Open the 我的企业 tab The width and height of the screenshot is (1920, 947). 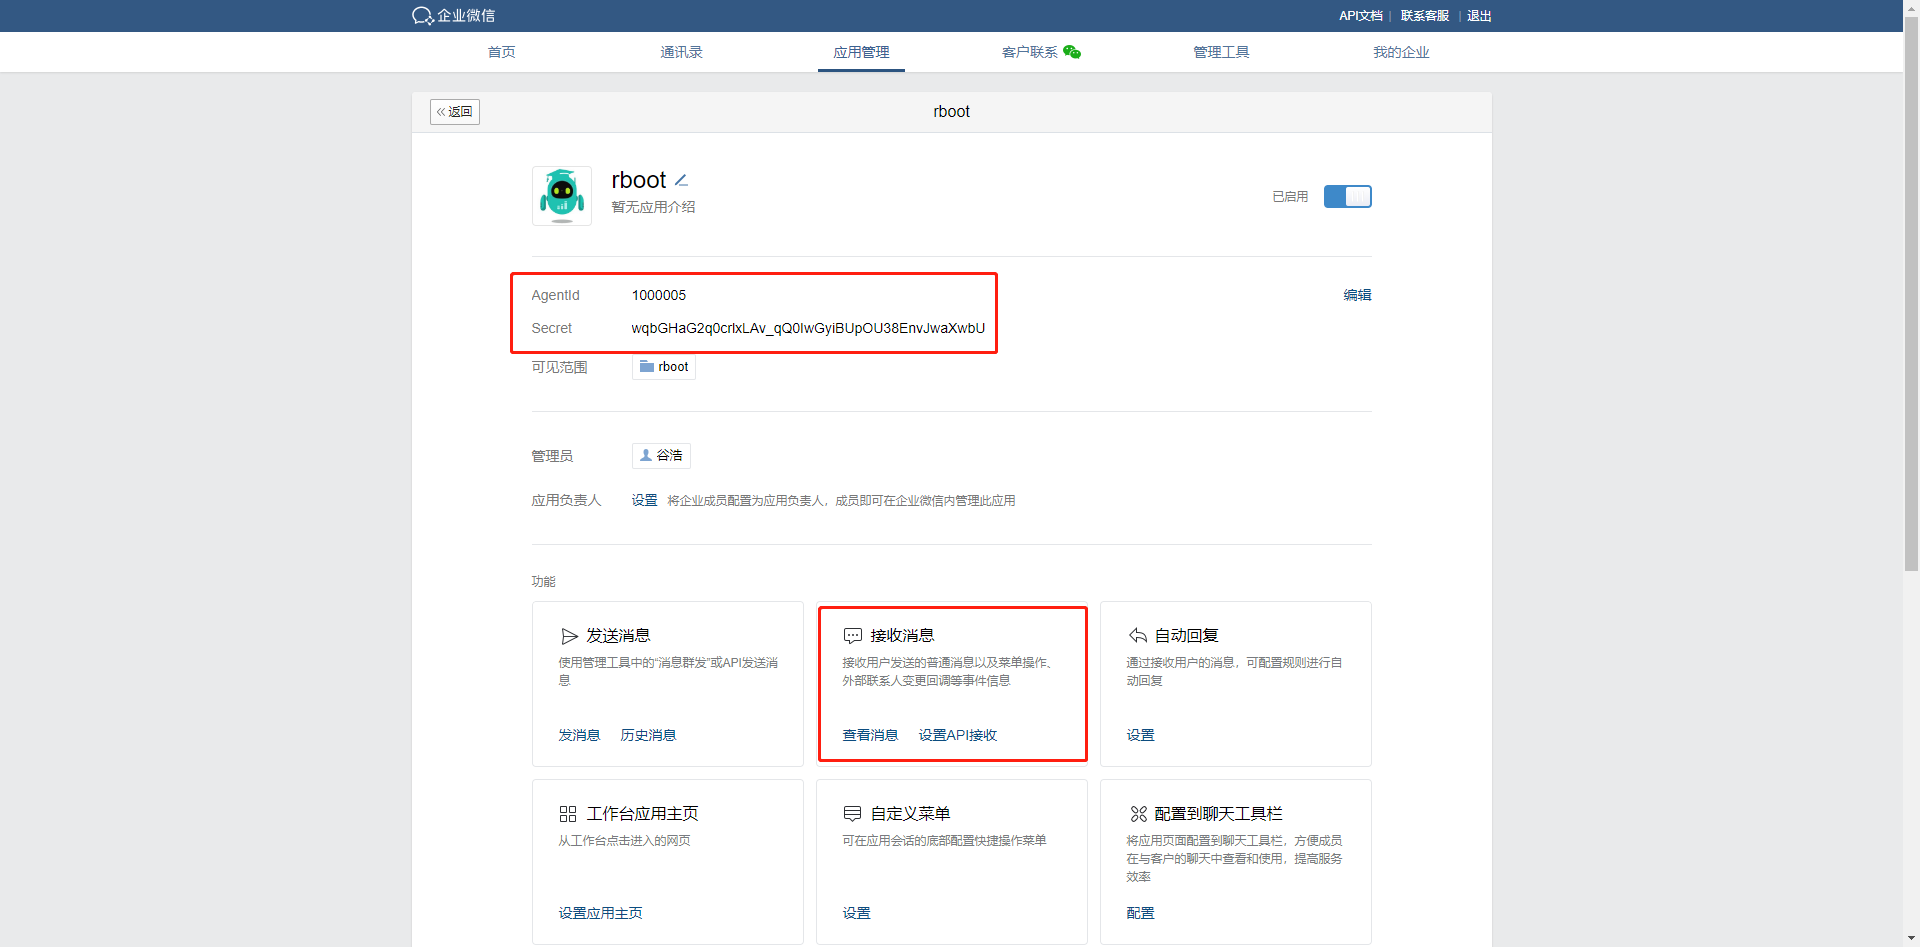pyautogui.click(x=1401, y=52)
